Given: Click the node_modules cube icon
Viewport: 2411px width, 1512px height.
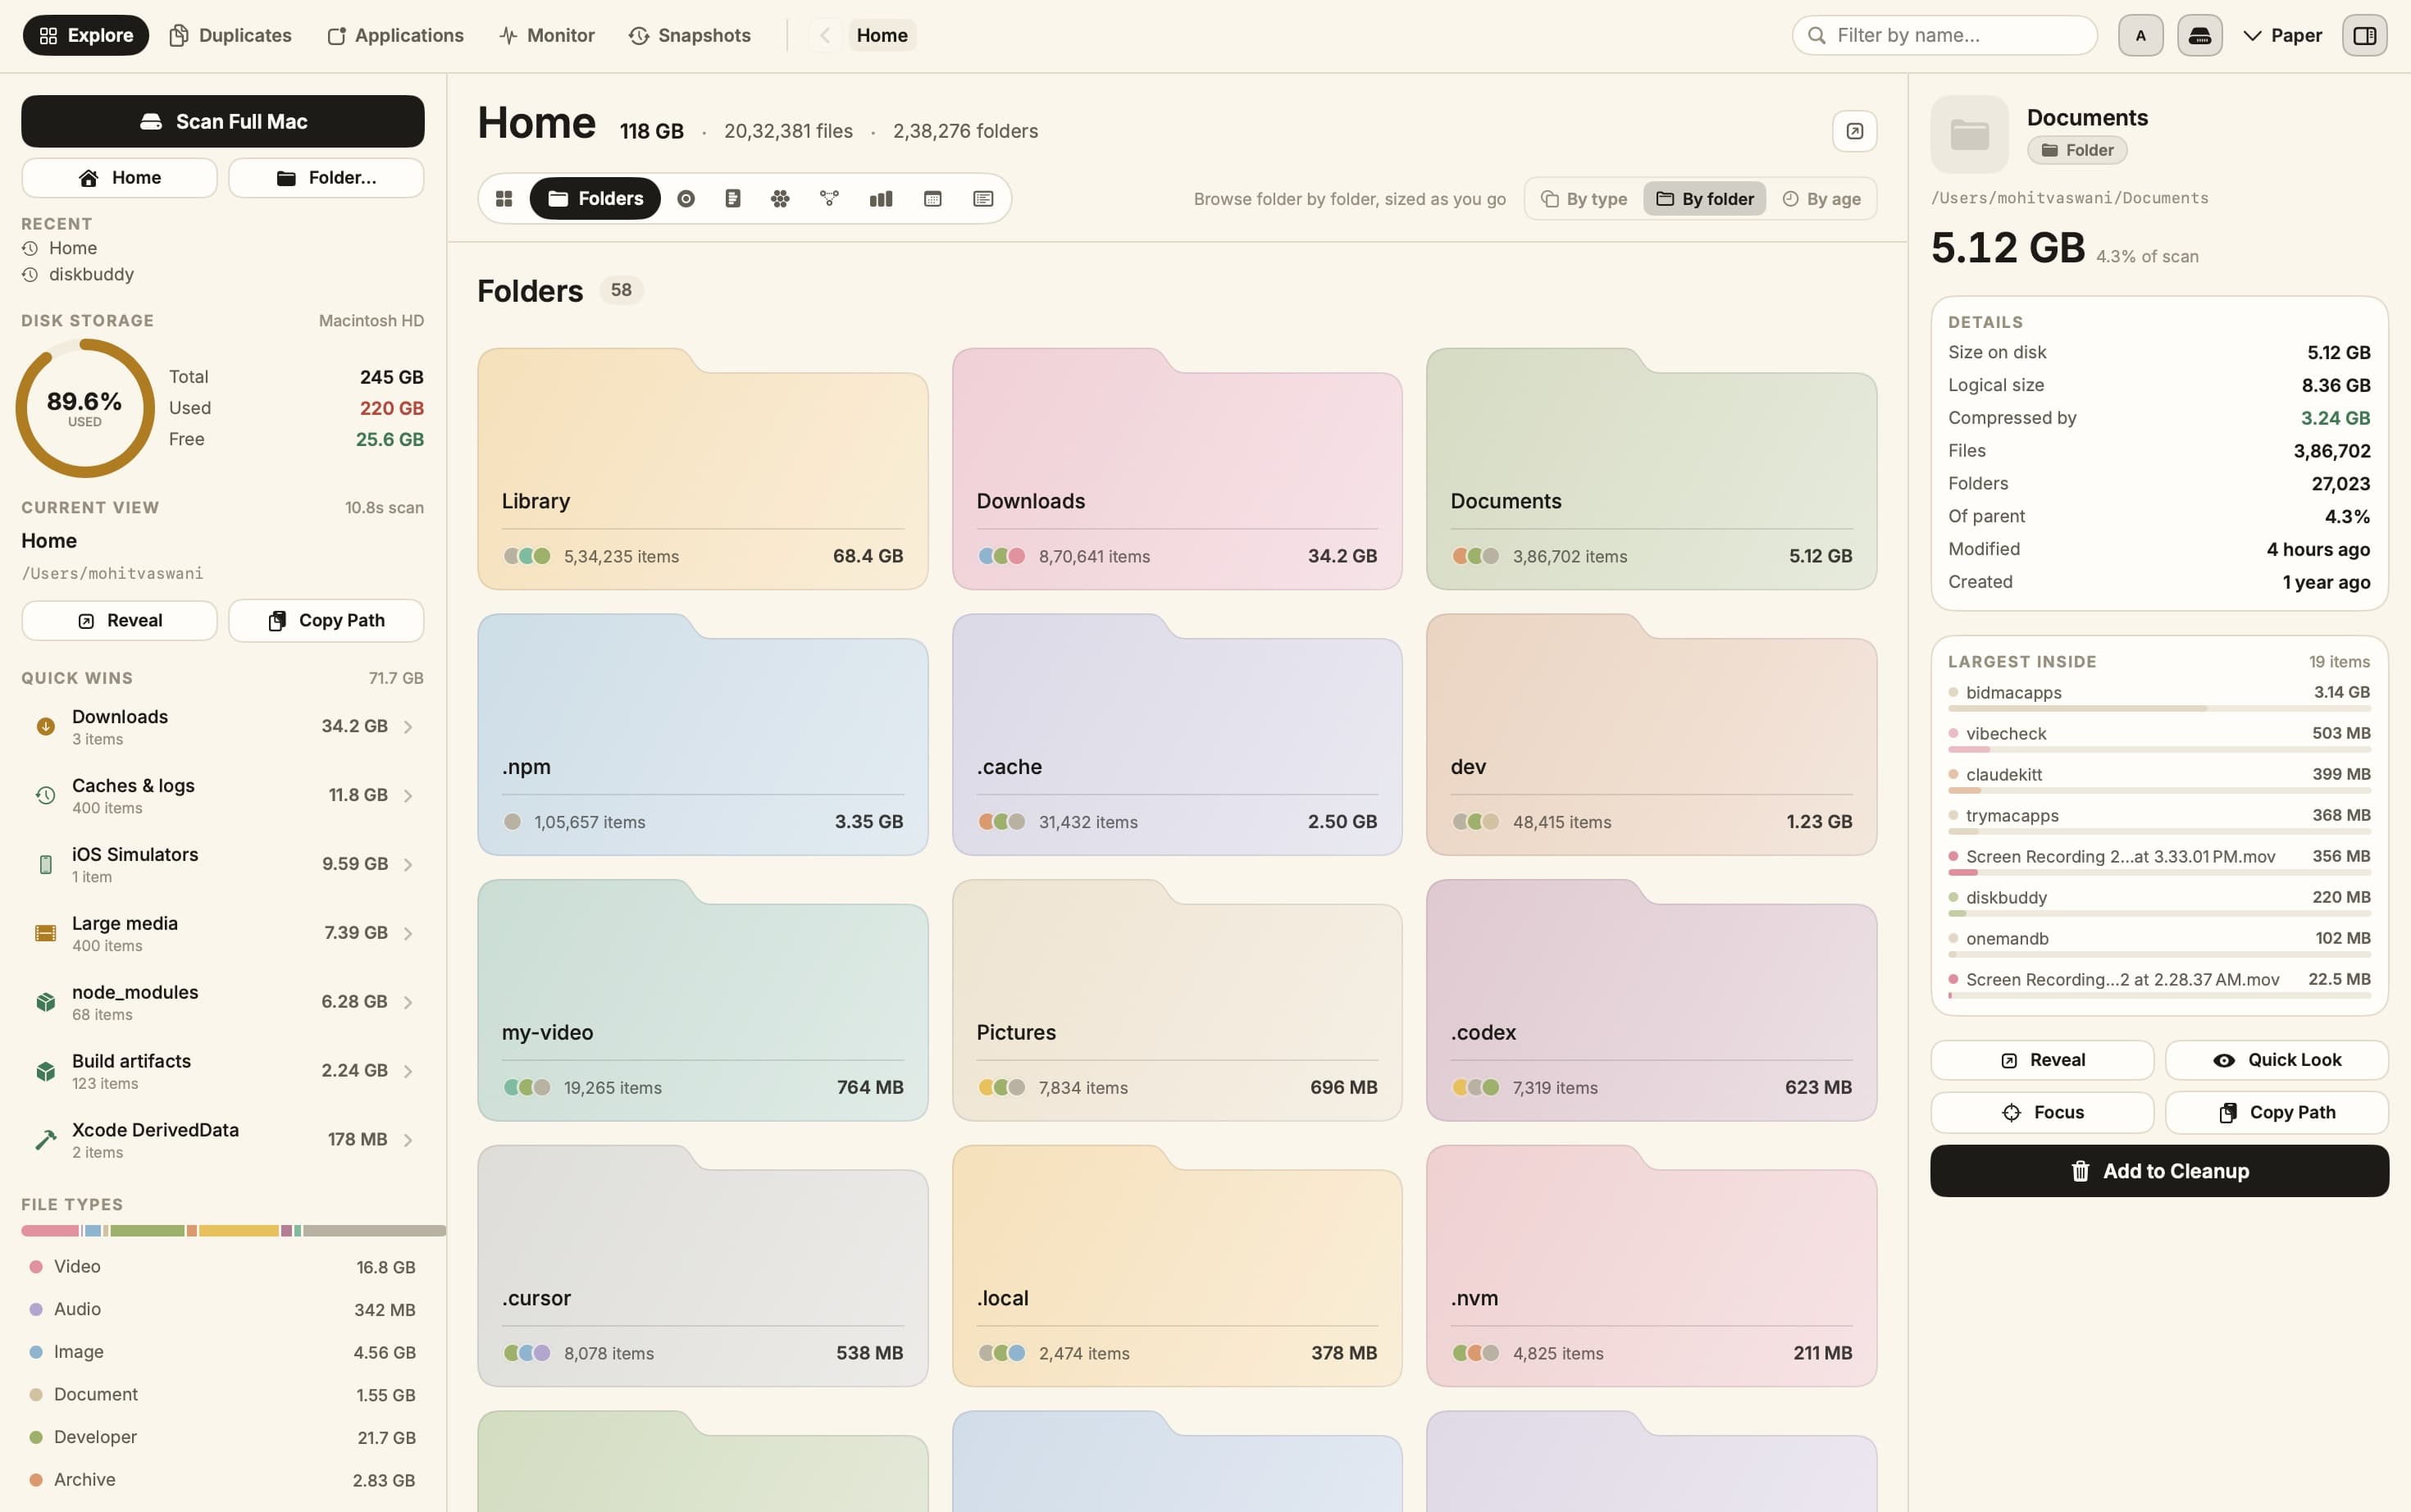Looking at the screenshot, I should (45, 1002).
